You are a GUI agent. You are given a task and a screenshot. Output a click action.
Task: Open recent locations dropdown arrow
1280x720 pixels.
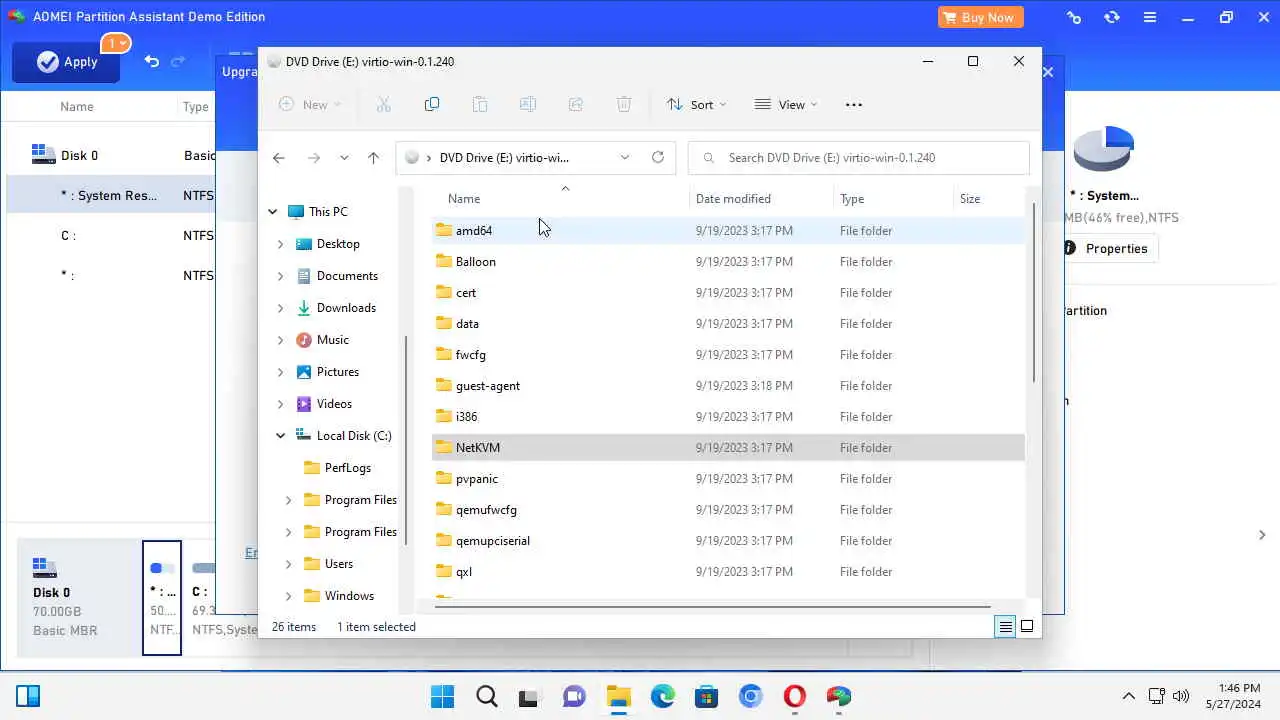pyautogui.click(x=344, y=158)
